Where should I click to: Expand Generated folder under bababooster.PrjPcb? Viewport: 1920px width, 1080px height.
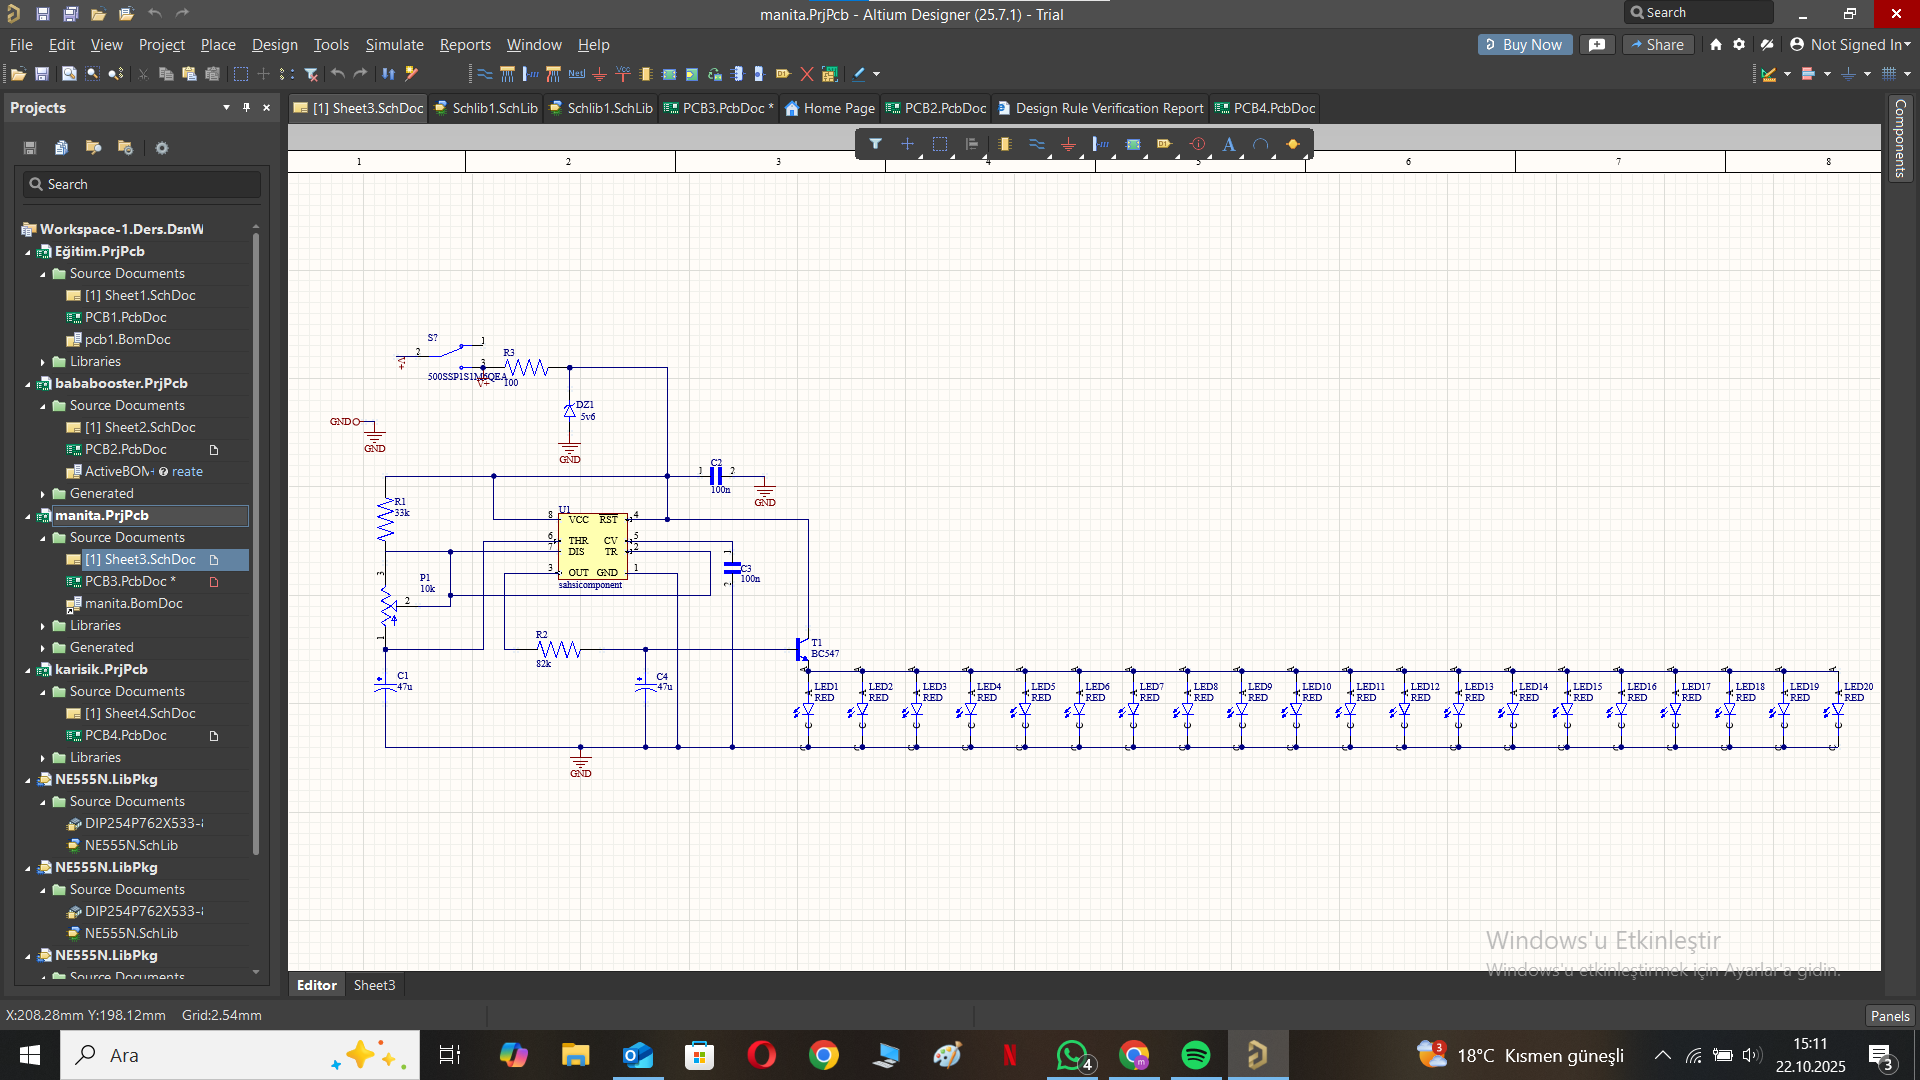pos(43,494)
